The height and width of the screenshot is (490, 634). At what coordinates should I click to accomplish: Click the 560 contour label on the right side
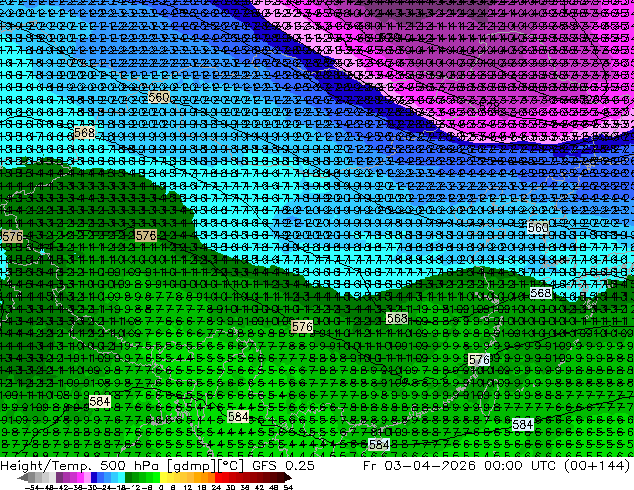[x=538, y=228]
